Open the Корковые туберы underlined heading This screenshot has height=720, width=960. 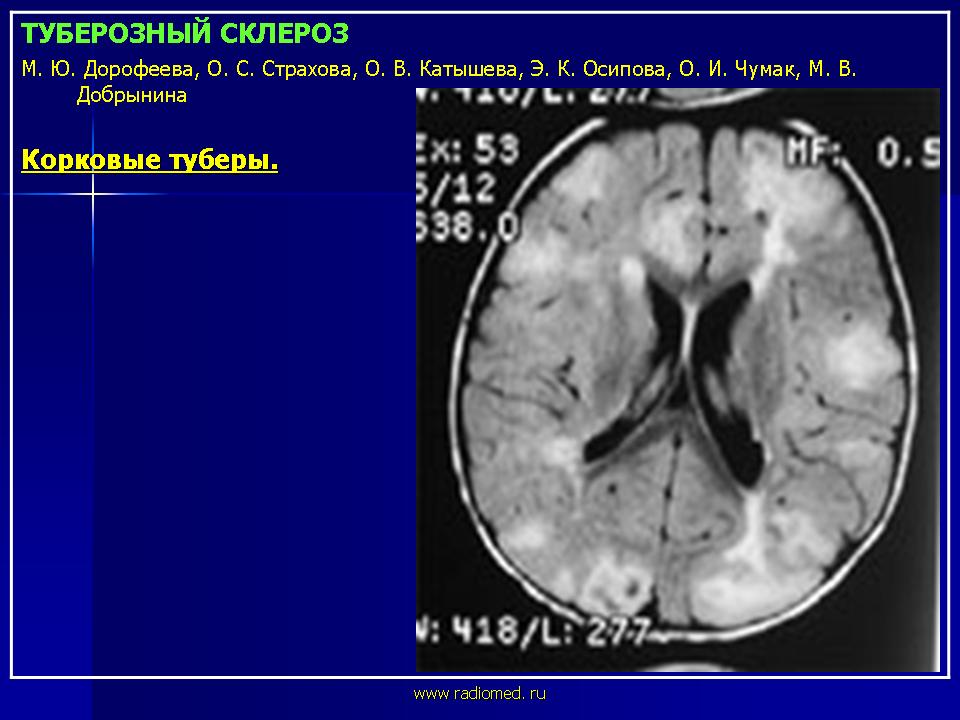coord(149,160)
